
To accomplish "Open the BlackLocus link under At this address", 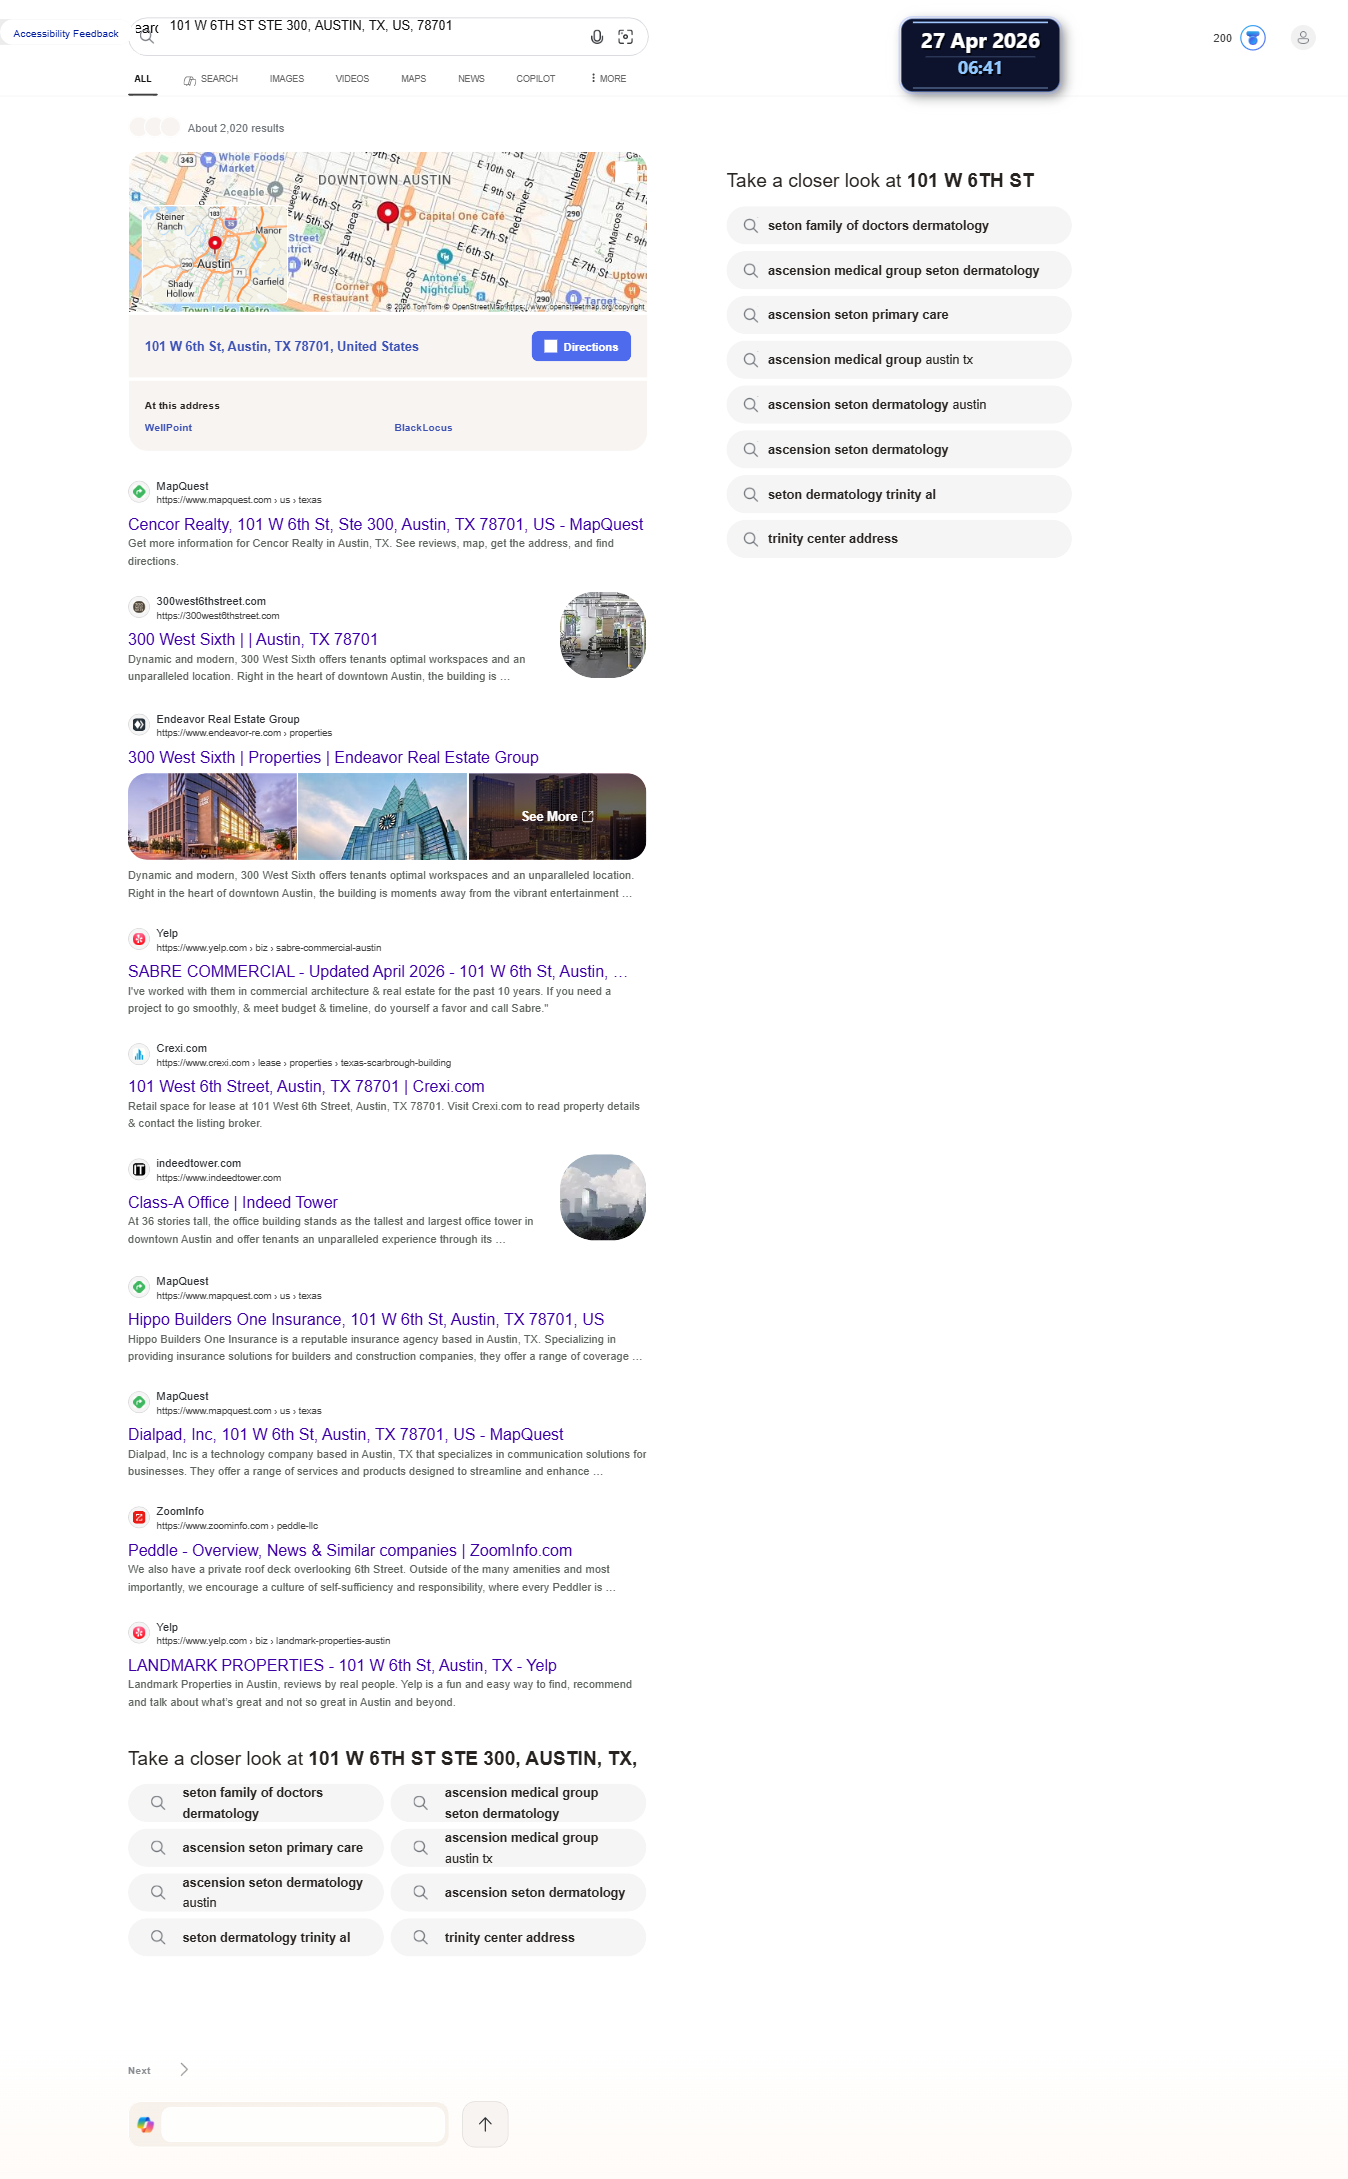I will [x=423, y=428].
